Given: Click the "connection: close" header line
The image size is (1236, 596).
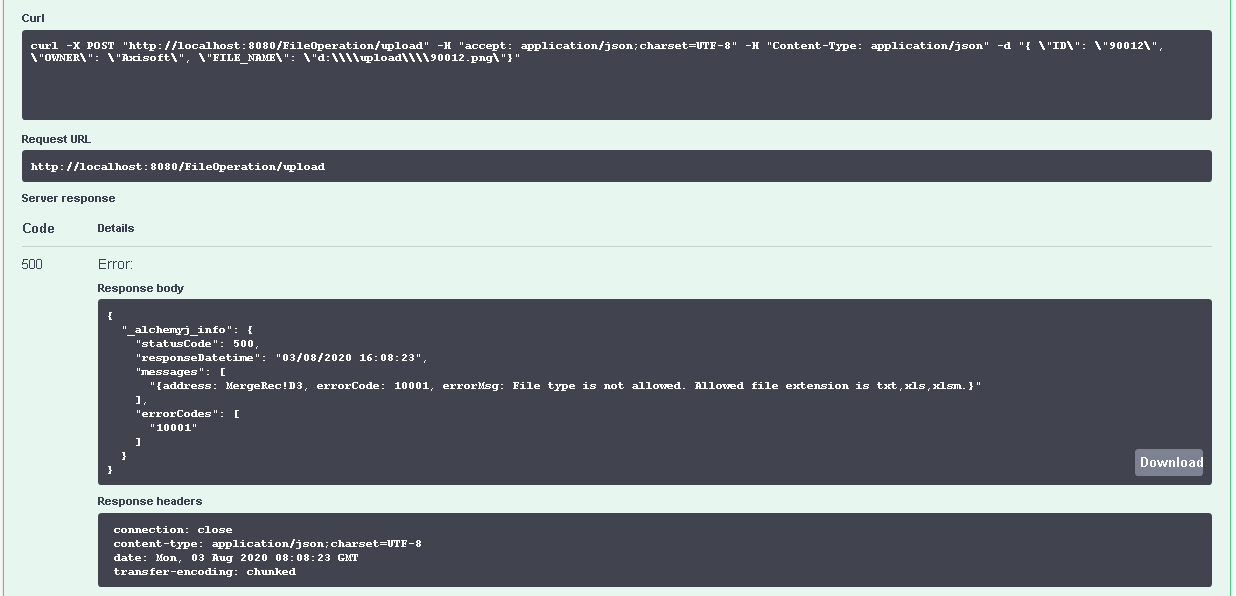Looking at the screenshot, I should (172, 530).
